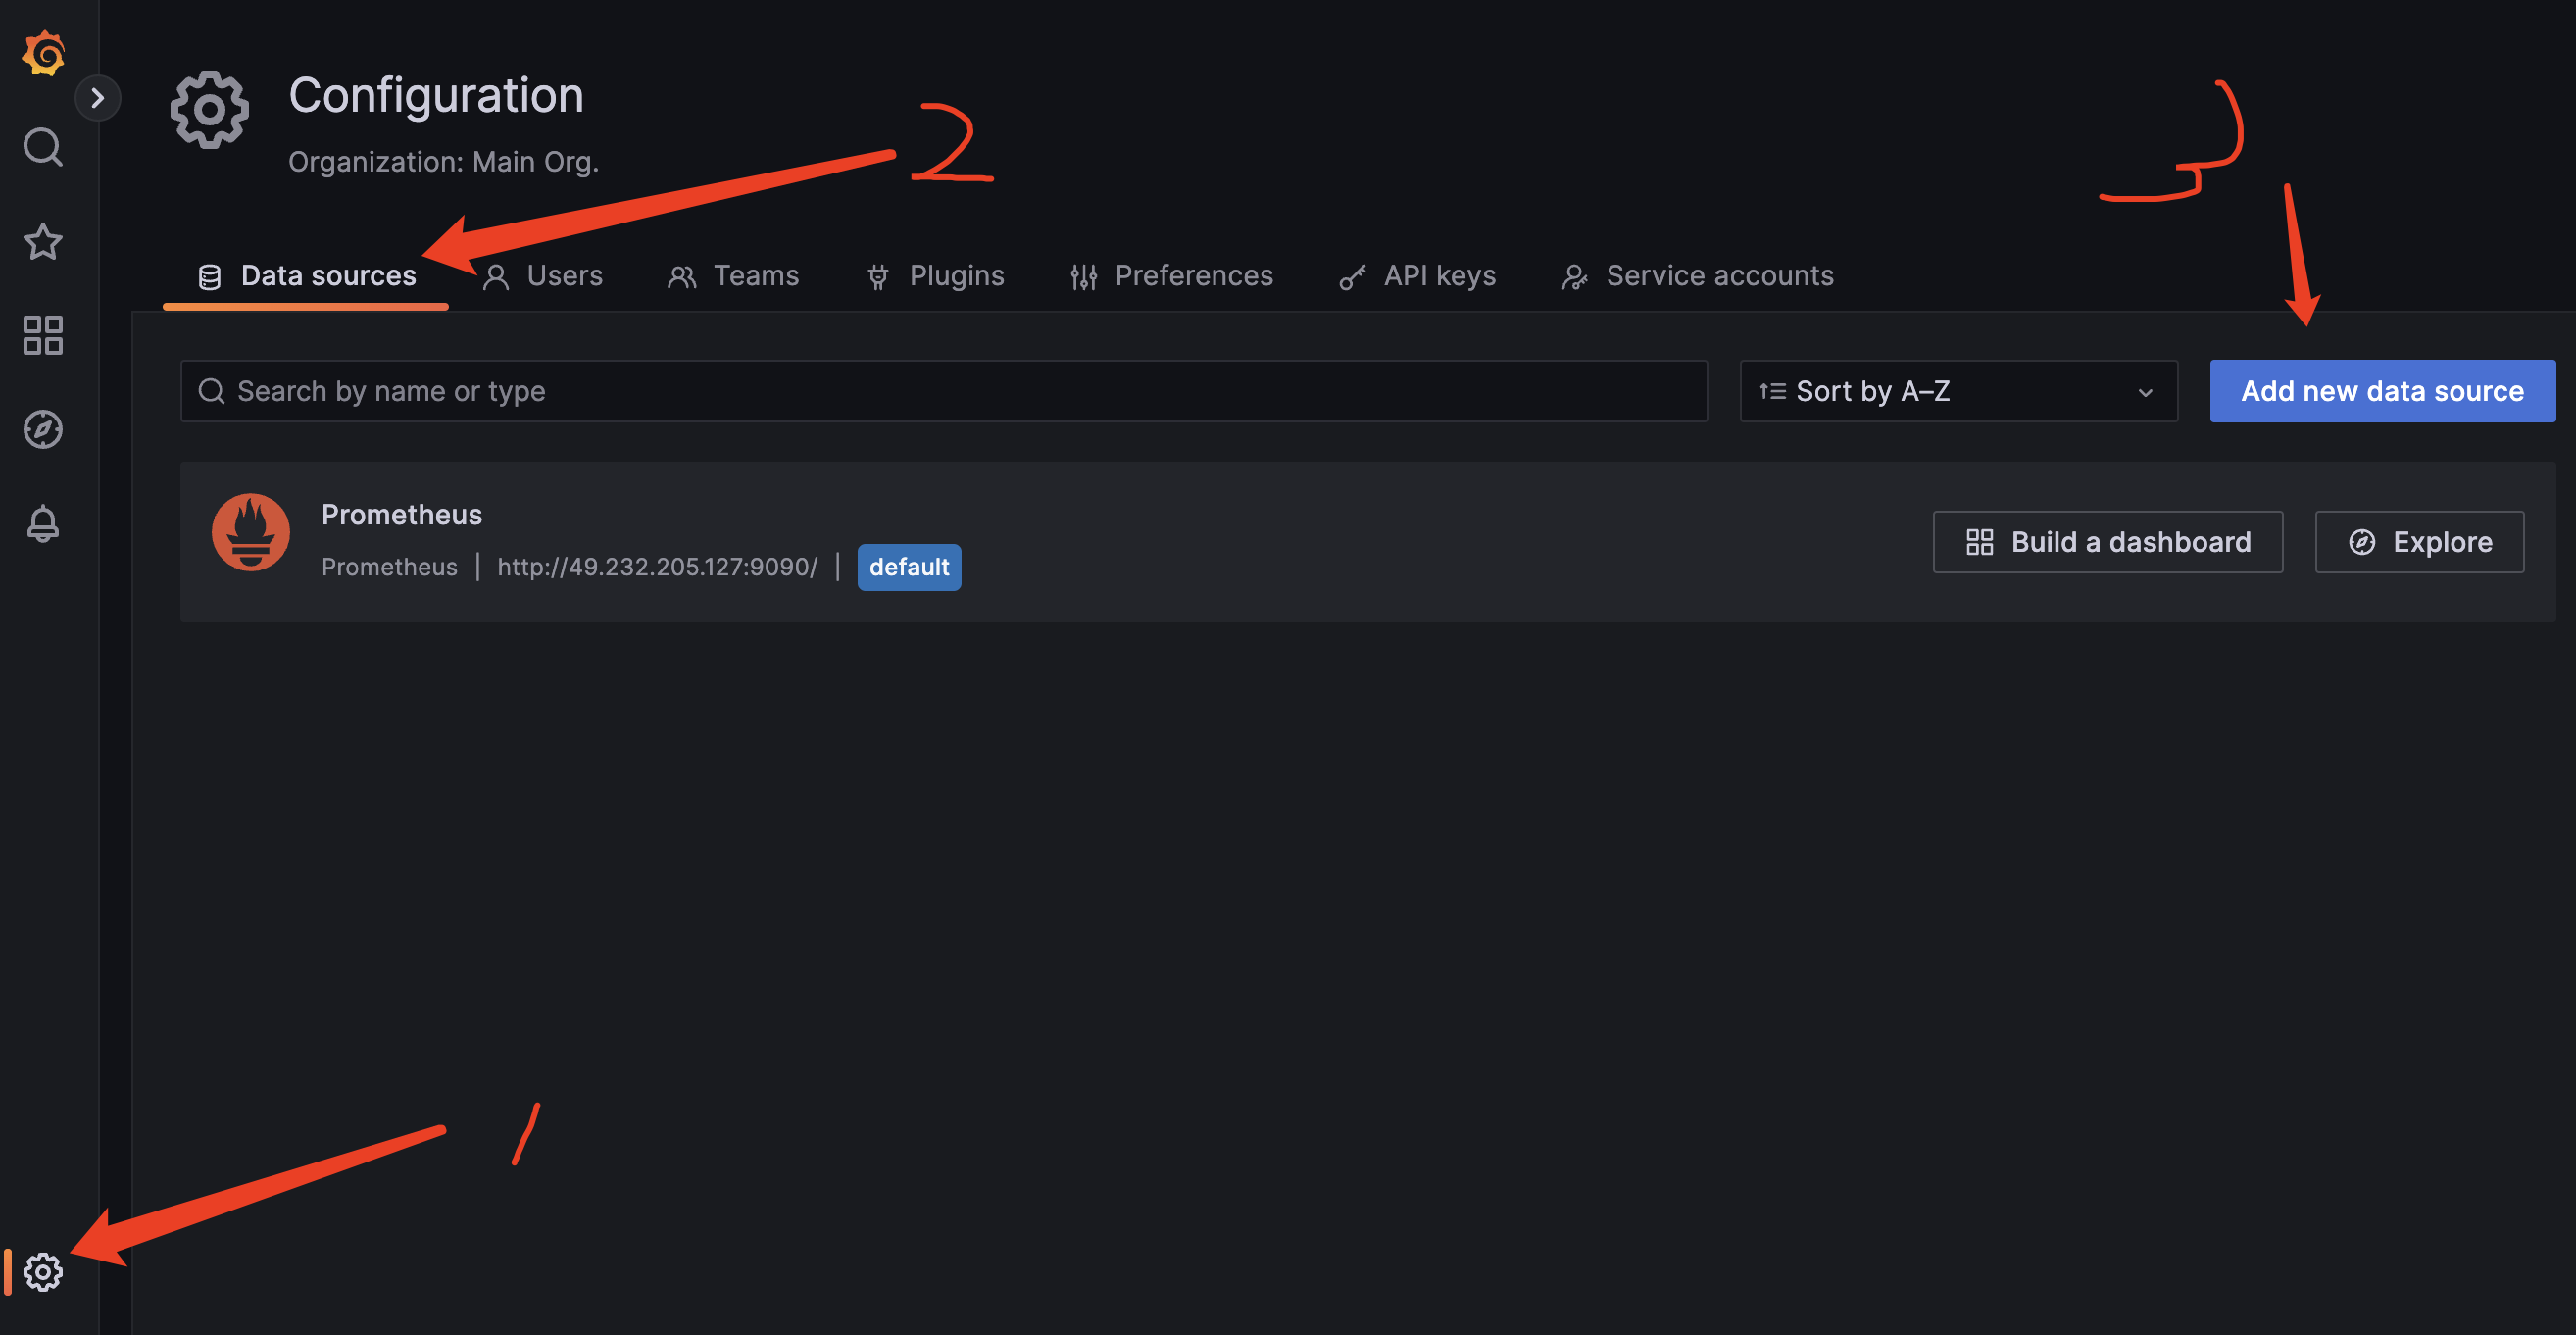The image size is (2576, 1335).
Task: Click the large Configuration gear header icon
Action: (x=210, y=110)
